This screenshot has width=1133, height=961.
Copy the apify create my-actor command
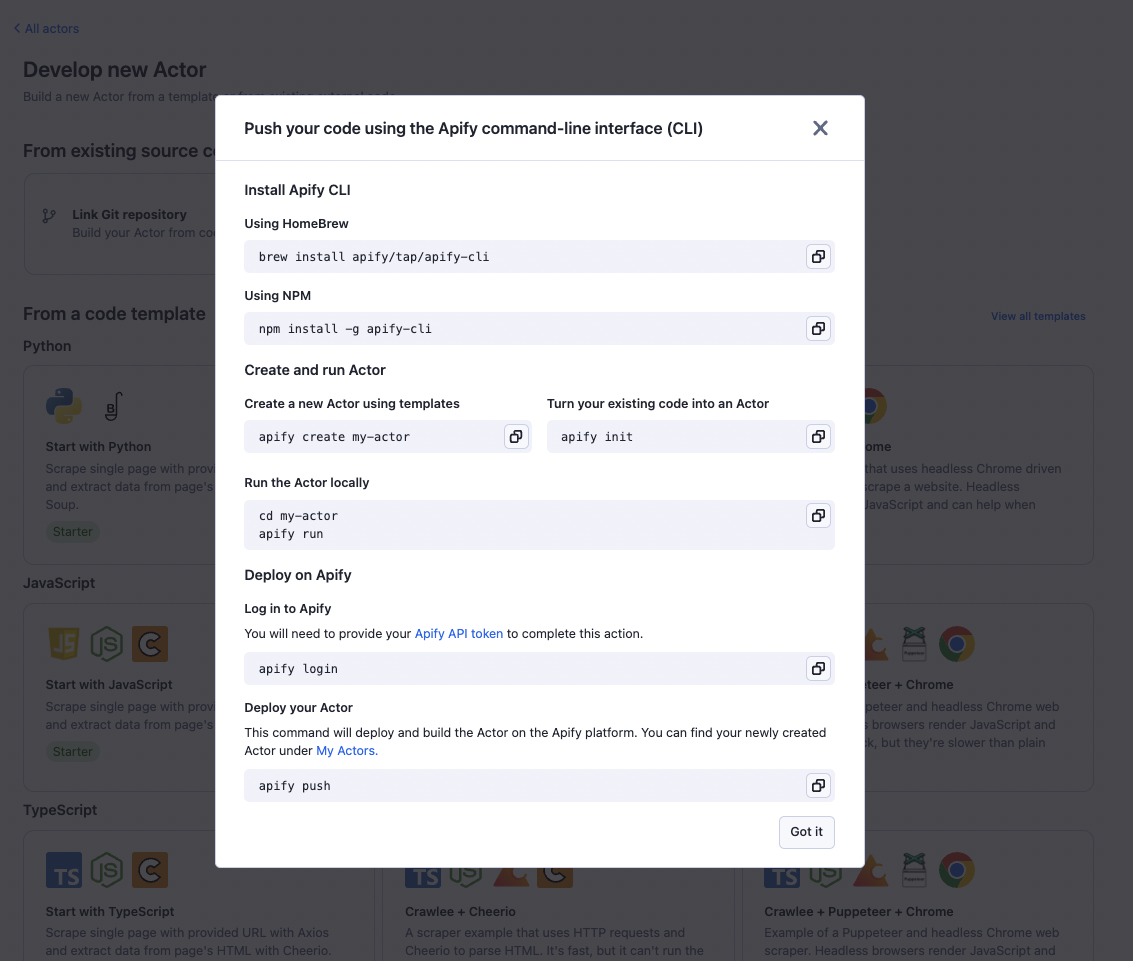coord(516,437)
